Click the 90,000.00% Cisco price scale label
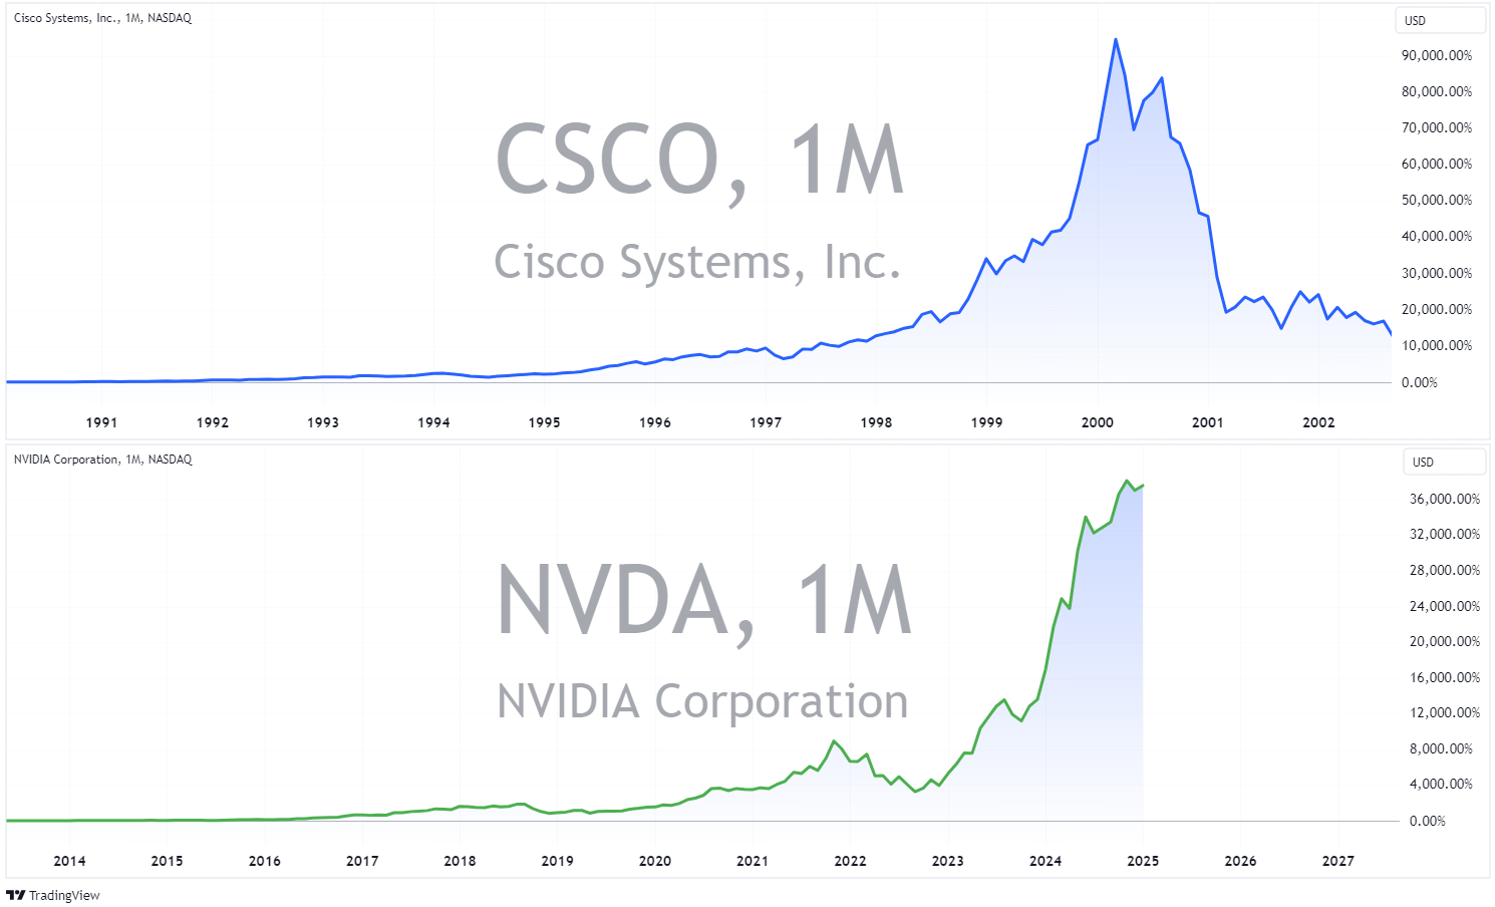Viewport: 1495px width, 907px height. point(1436,55)
